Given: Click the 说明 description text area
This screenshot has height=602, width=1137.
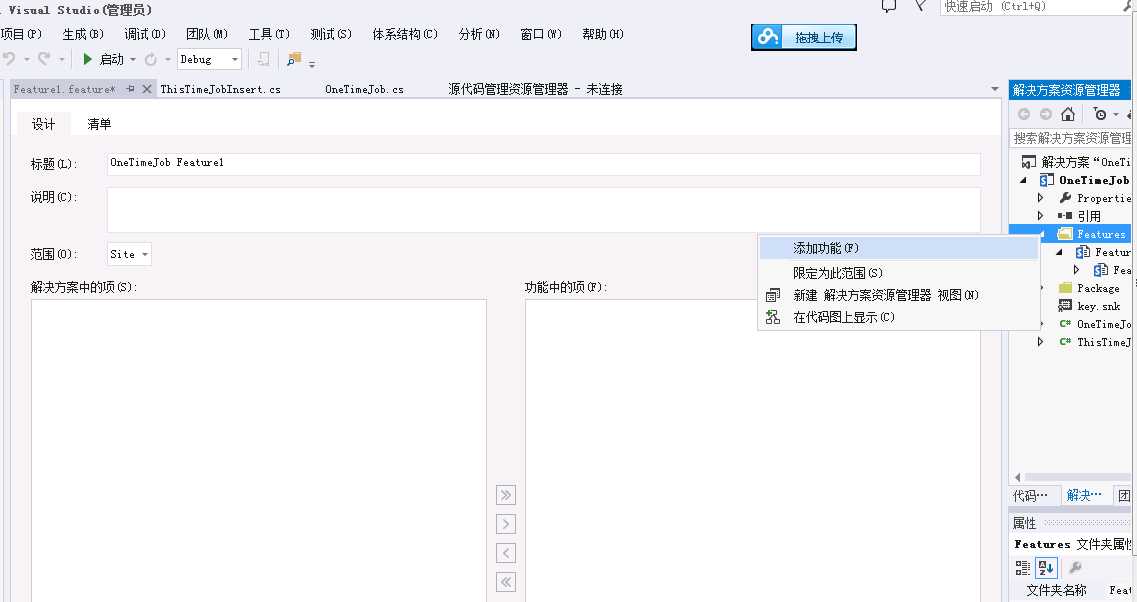Looking at the screenshot, I should click(x=544, y=210).
